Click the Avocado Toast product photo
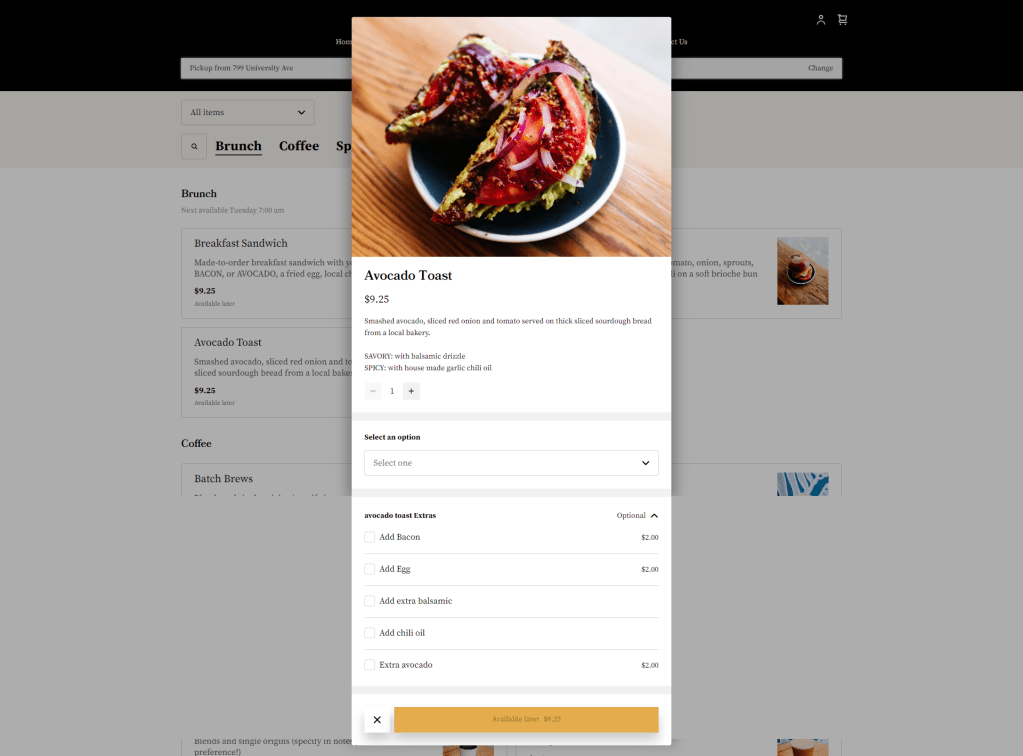Screen dimensions: 1023x756 click(x=511, y=137)
